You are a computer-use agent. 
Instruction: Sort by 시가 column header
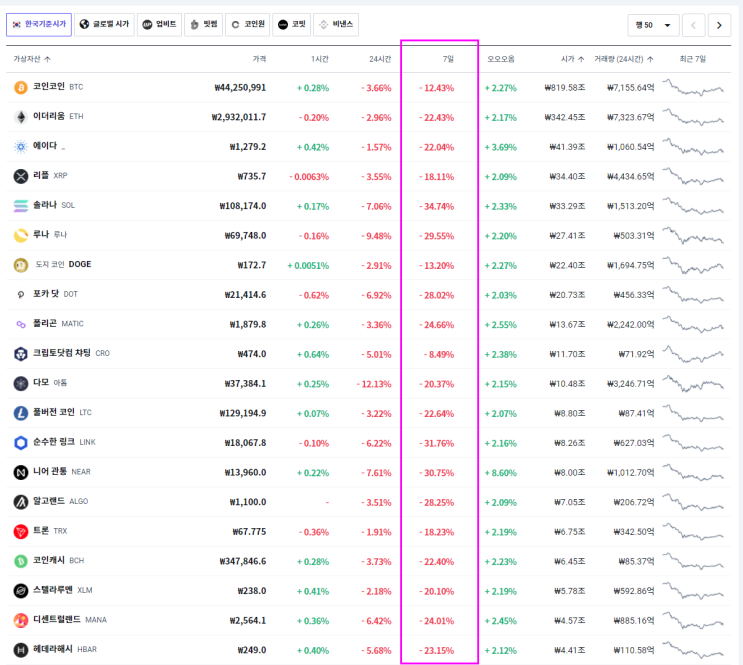[572, 59]
